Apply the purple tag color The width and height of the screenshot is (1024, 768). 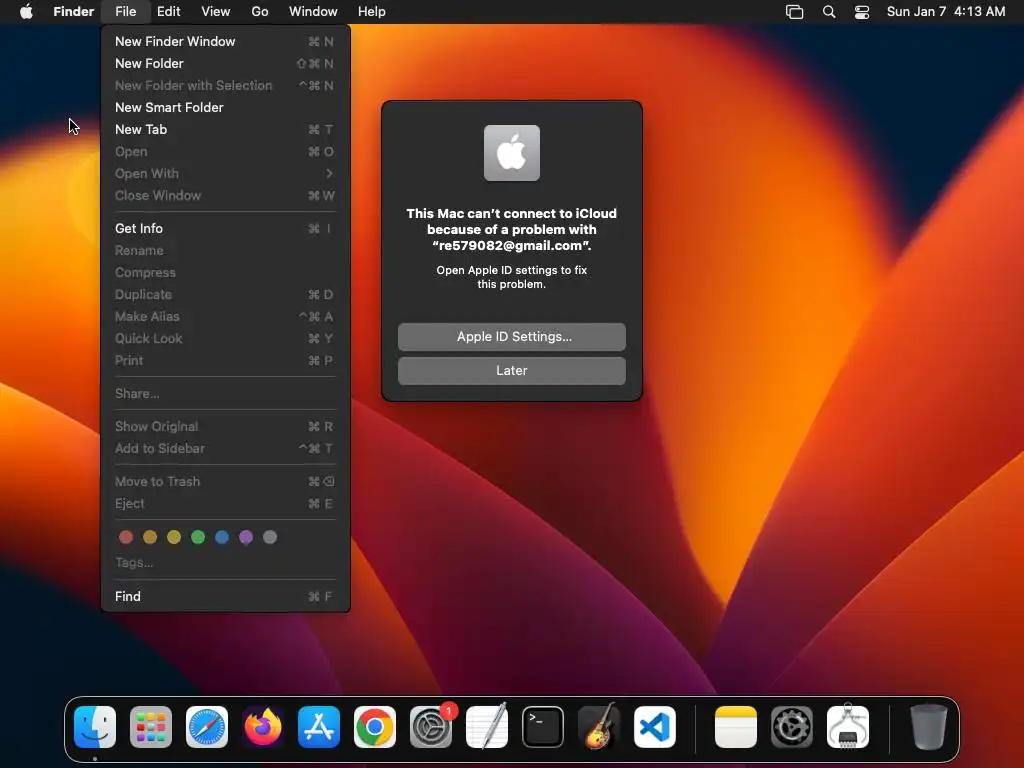pyautogui.click(x=246, y=537)
